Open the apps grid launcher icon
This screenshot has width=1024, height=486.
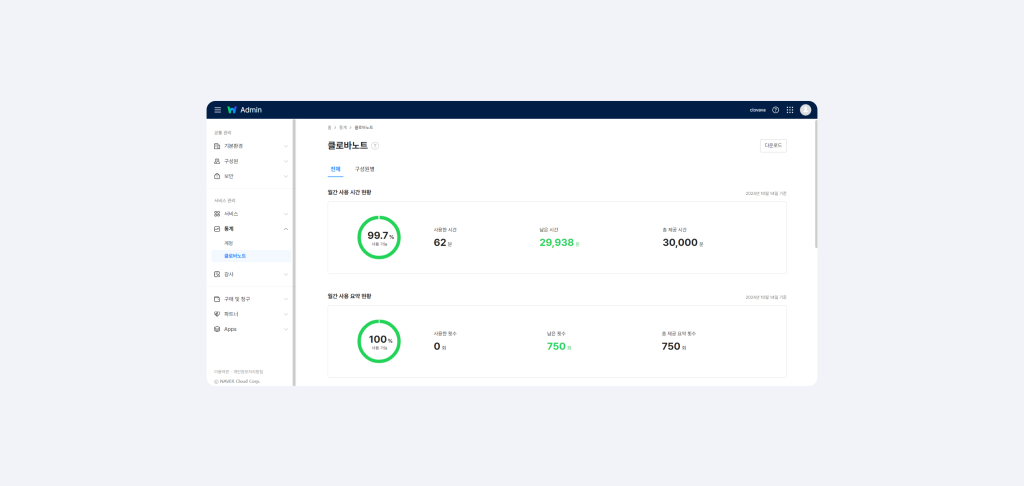[789, 110]
